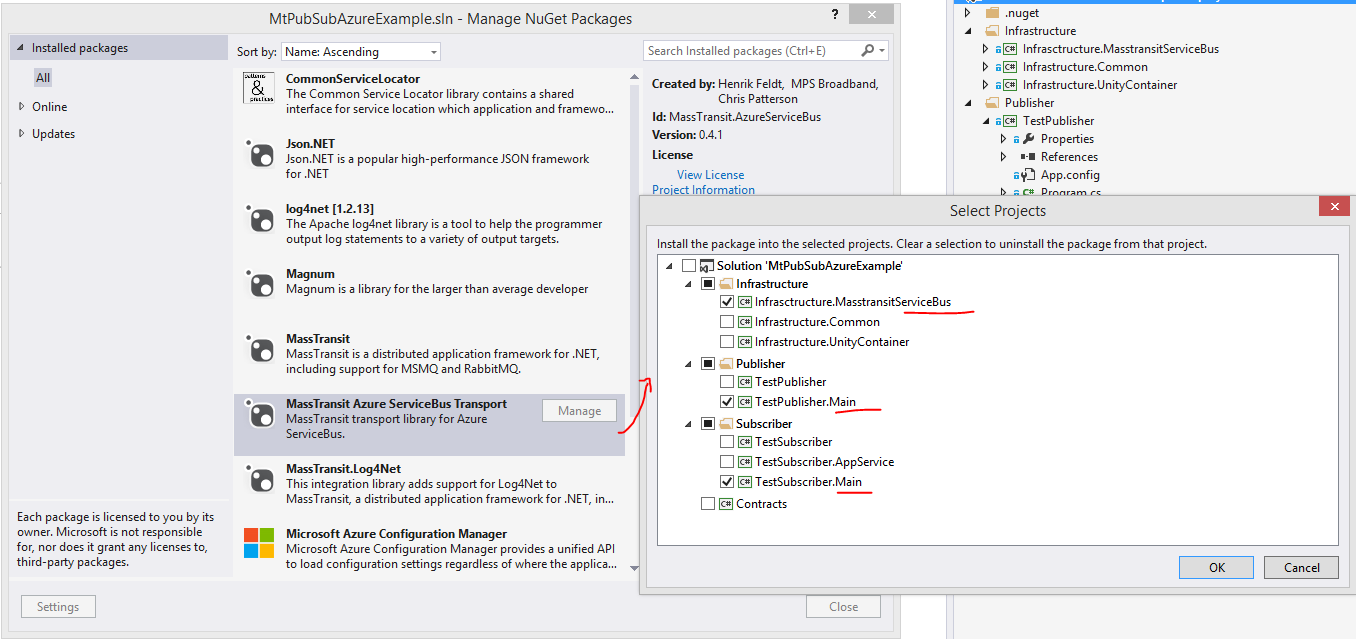The width and height of the screenshot is (1356, 639).
Task: Click the Publisher folder icon in Select Projects
Action: click(x=726, y=364)
